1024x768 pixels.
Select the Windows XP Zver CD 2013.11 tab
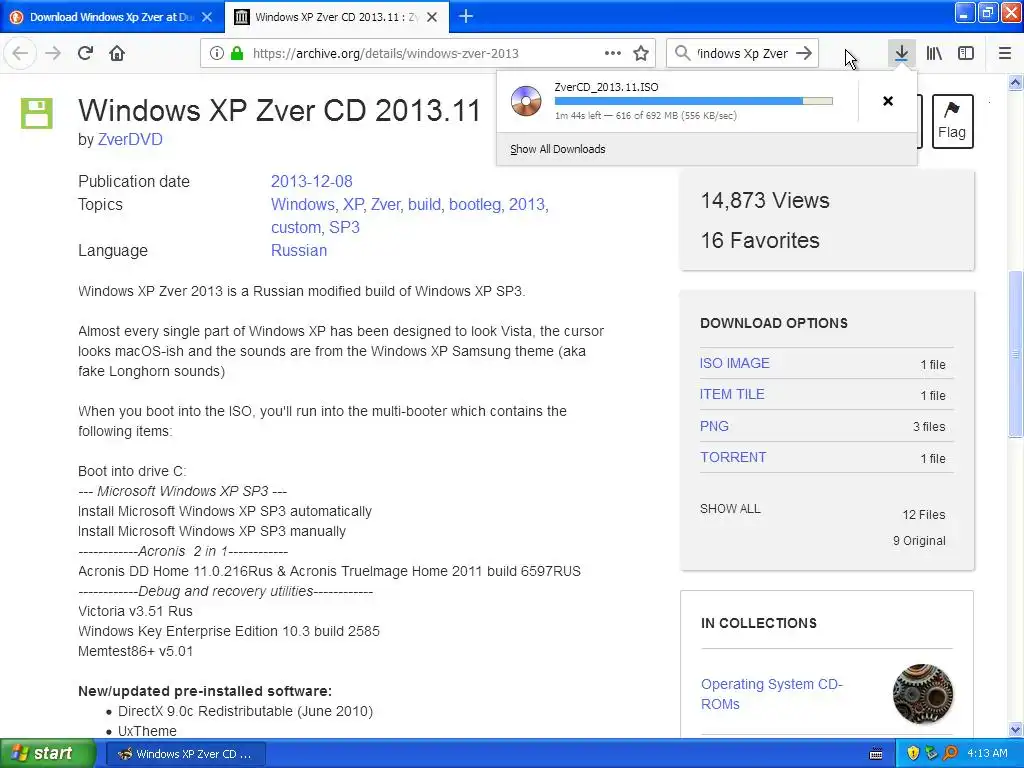click(x=336, y=17)
